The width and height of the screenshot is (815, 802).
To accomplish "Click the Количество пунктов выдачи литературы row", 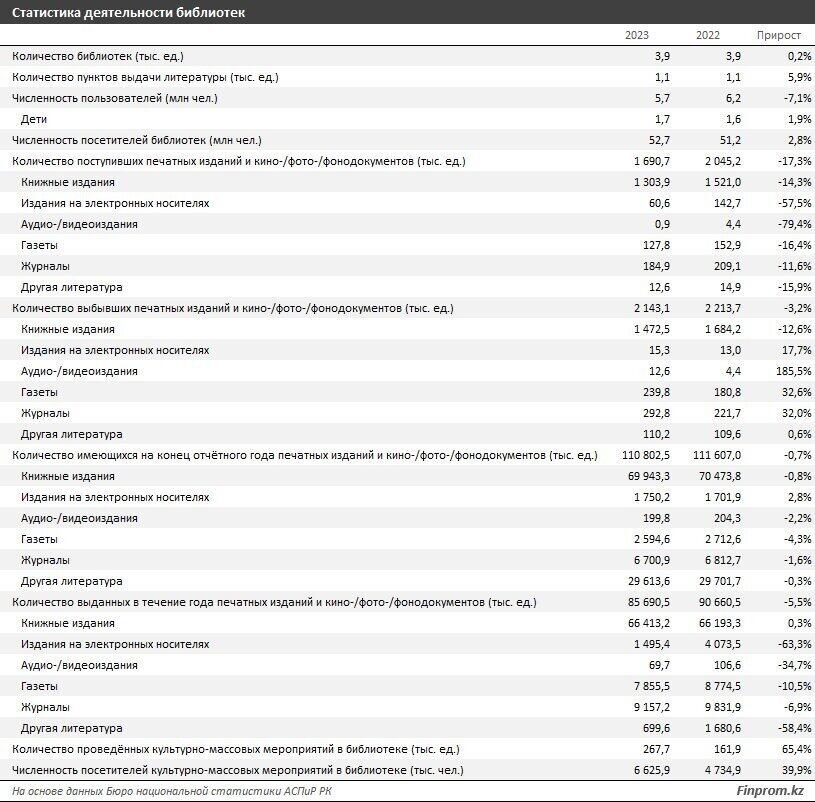I will [145, 77].
